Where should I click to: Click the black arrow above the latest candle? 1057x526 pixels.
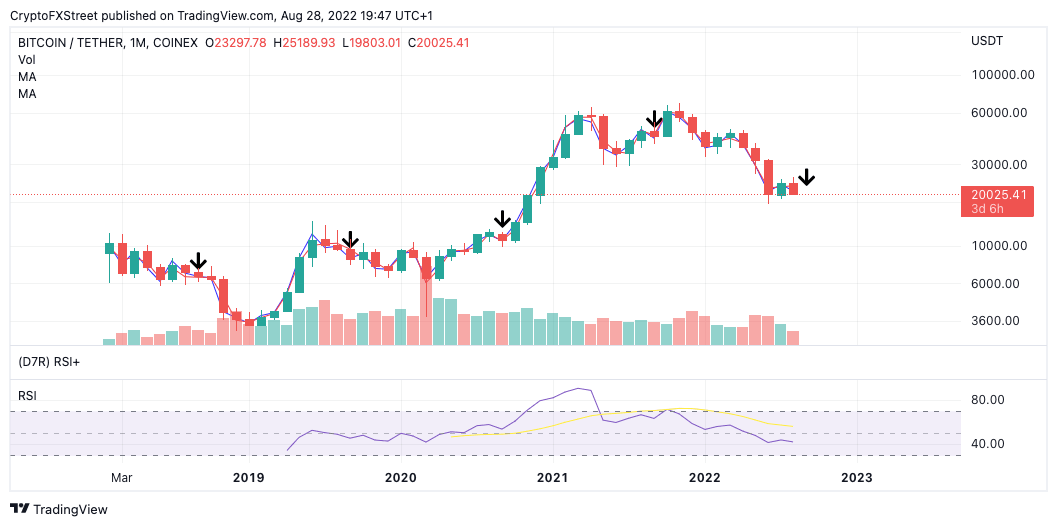click(806, 177)
